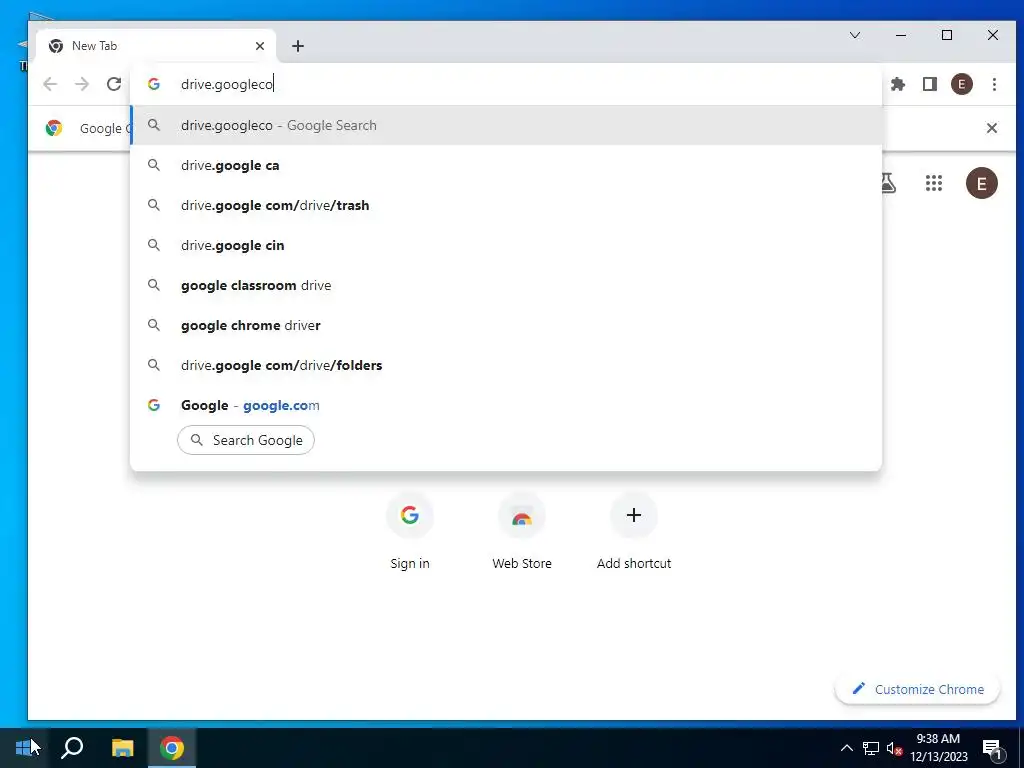
Task: Pick the 'drive.google com/drive/trash' suggestion
Action: [506, 205]
